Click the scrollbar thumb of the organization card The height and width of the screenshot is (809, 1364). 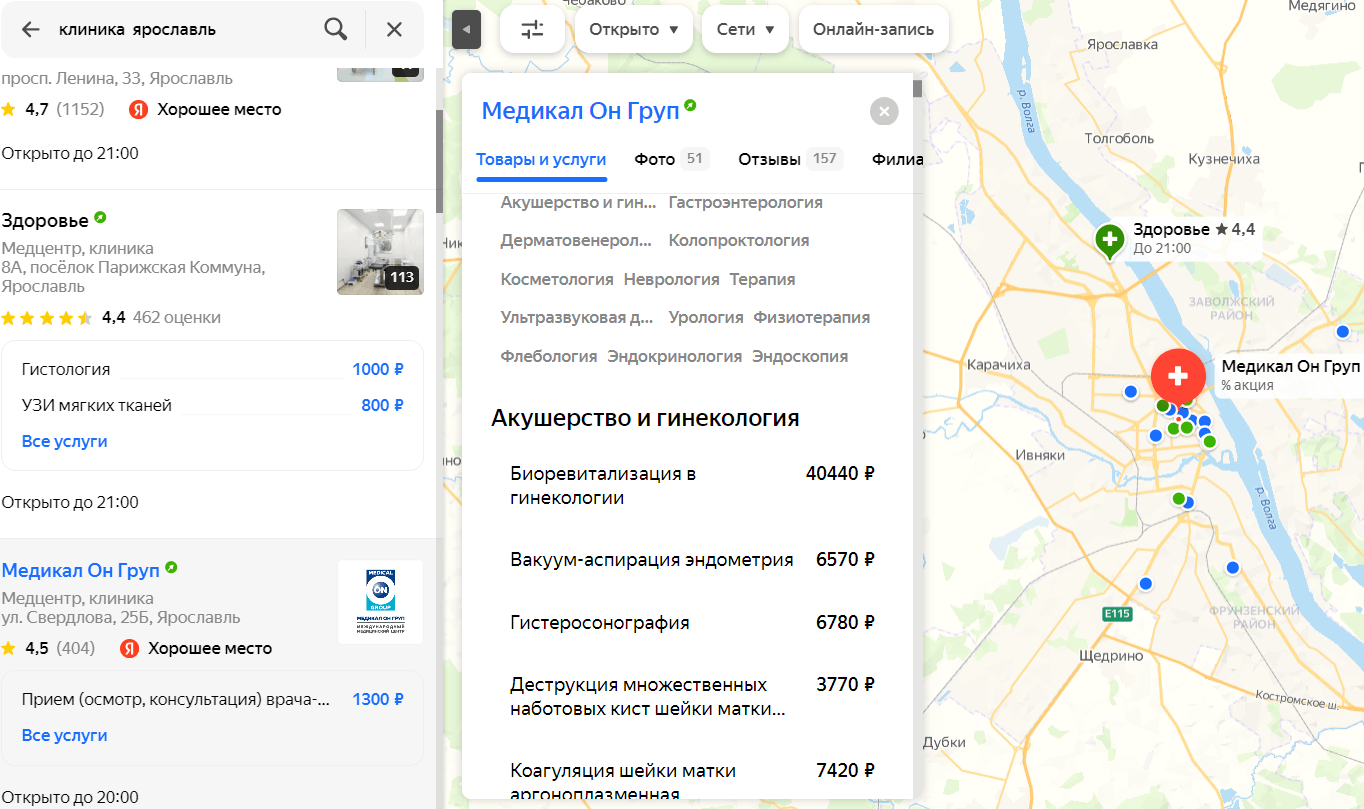click(x=917, y=89)
